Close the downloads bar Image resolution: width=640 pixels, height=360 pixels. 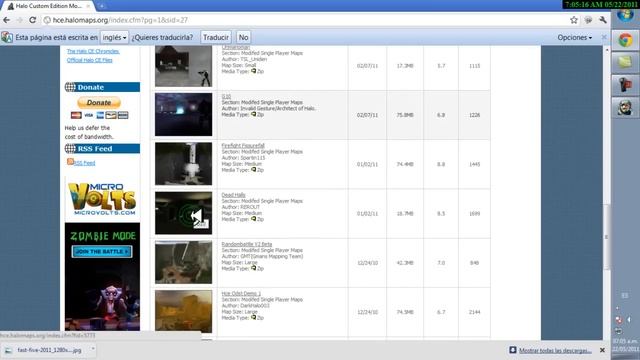(x=602, y=350)
